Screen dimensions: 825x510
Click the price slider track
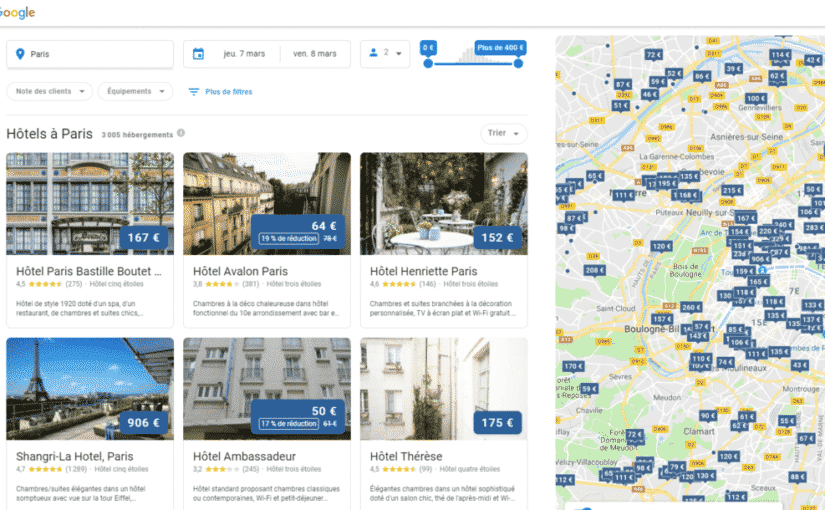[x=473, y=64]
